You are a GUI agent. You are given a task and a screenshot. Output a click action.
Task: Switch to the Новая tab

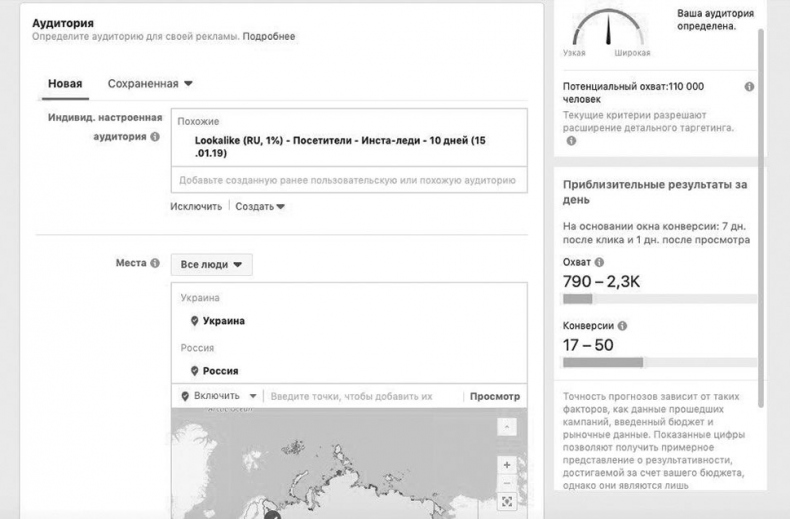tap(65, 84)
